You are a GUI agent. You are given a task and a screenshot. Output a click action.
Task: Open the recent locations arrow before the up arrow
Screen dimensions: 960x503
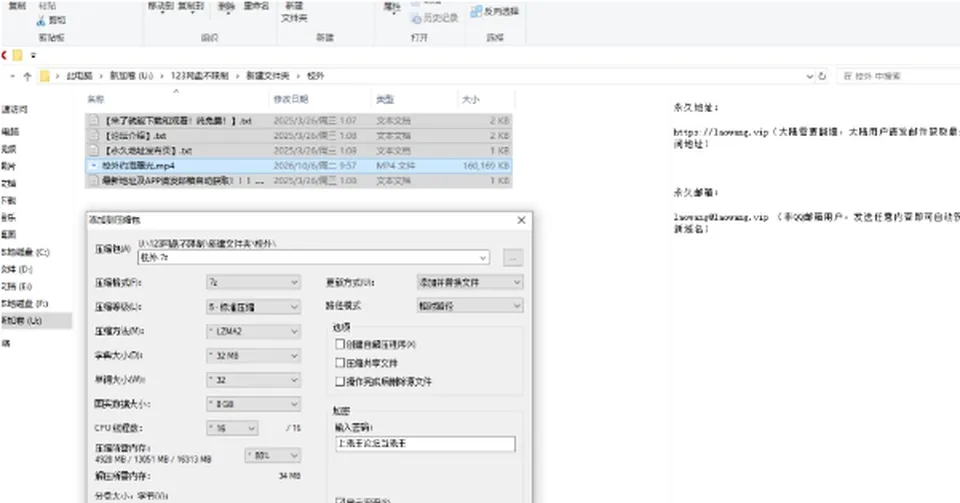click(12, 76)
